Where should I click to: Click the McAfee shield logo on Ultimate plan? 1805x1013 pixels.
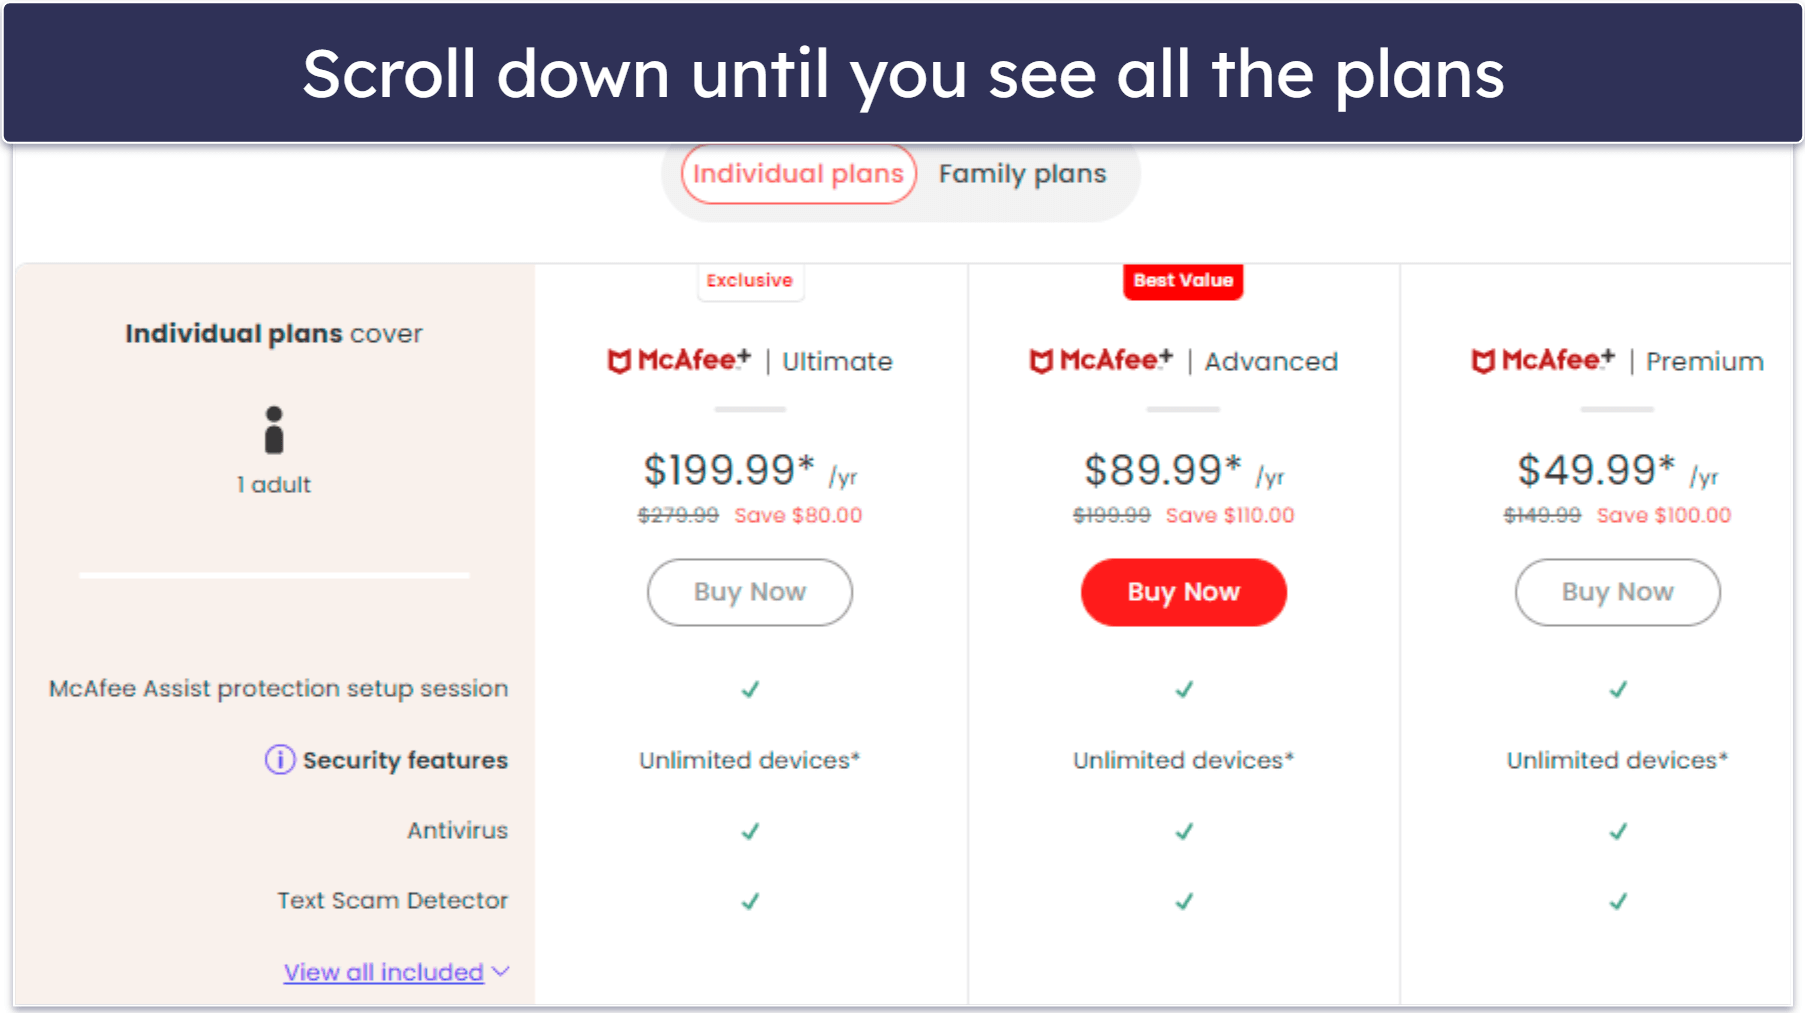click(618, 361)
